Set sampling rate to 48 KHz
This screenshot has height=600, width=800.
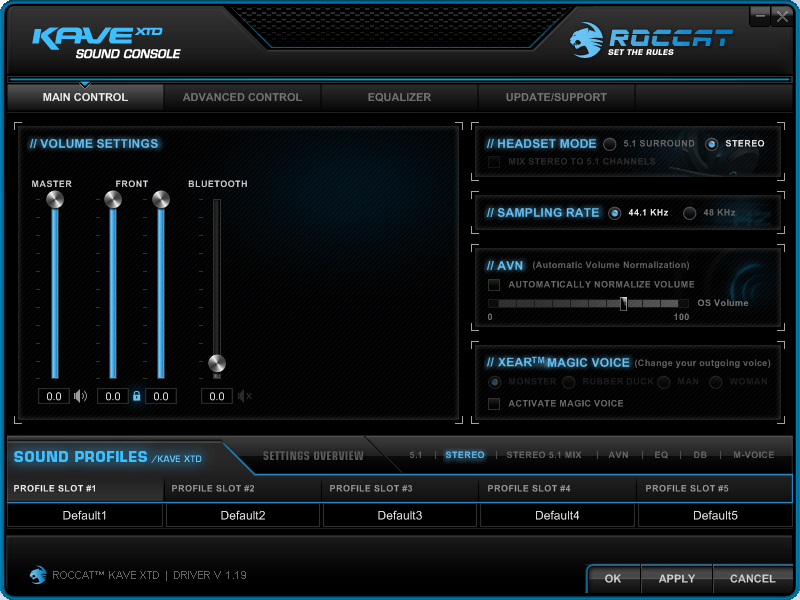coord(689,213)
